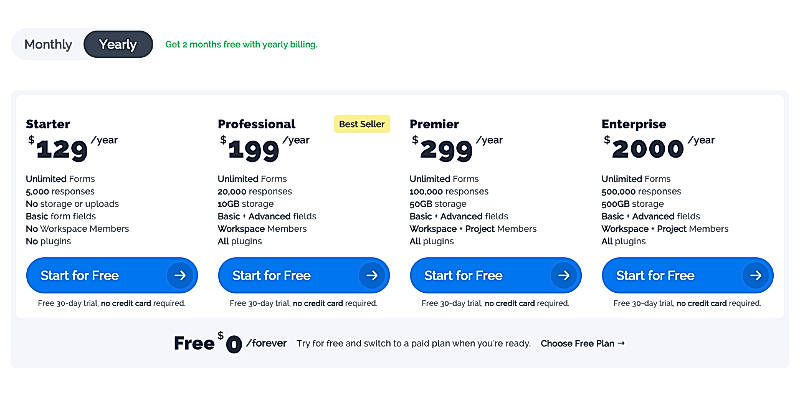This screenshot has height=400, width=800.
Task: Click the Professional plan heading
Action: pos(257,124)
